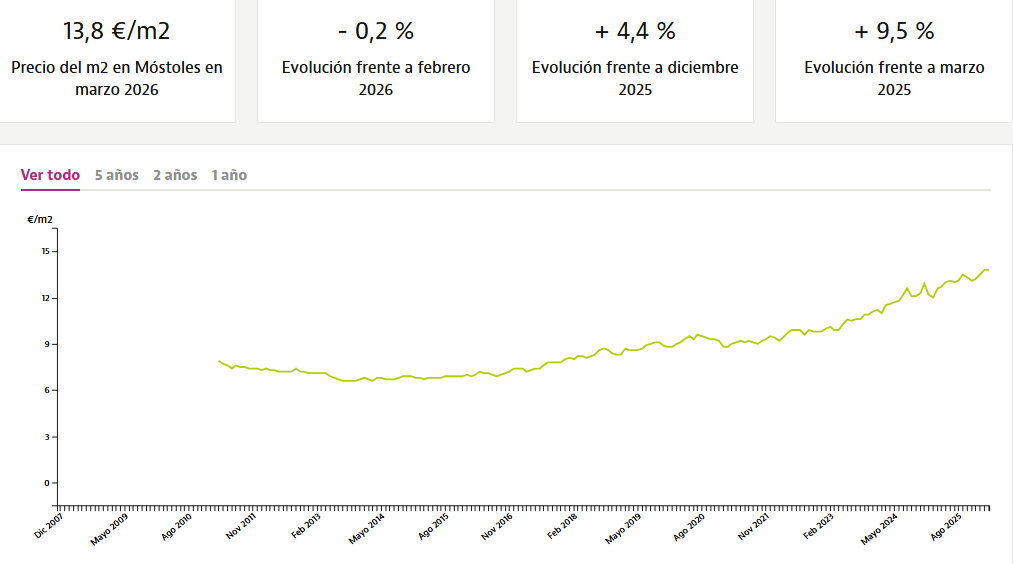
Task: Click the 13,8 €/m2 price value
Action: click(117, 31)
